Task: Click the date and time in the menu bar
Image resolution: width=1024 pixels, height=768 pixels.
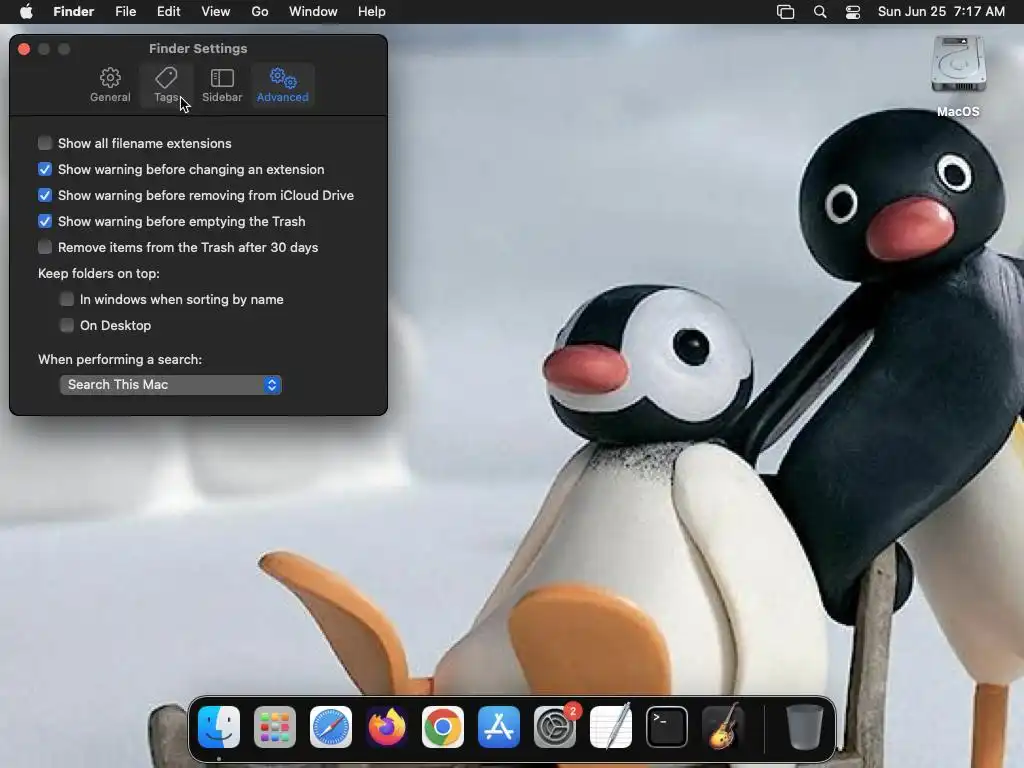Action: (941, 12)
